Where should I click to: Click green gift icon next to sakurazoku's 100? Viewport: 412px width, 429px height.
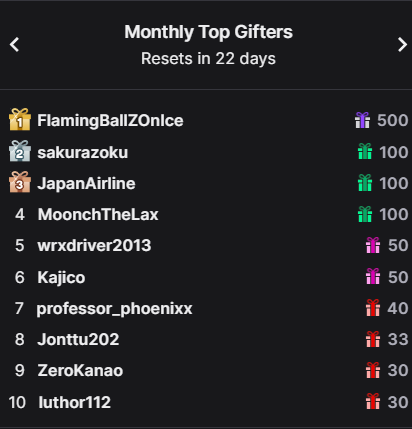365,151
